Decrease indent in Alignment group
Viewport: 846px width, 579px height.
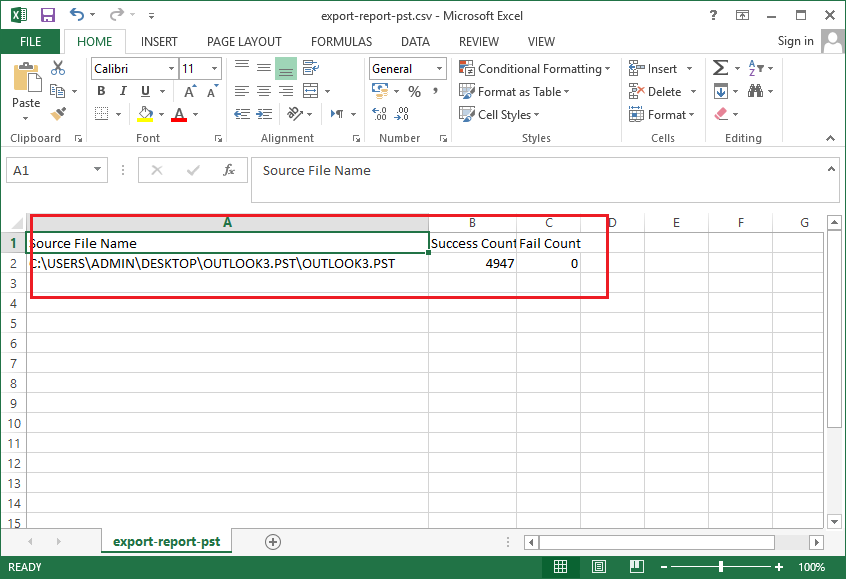click(x=242, y=114)
